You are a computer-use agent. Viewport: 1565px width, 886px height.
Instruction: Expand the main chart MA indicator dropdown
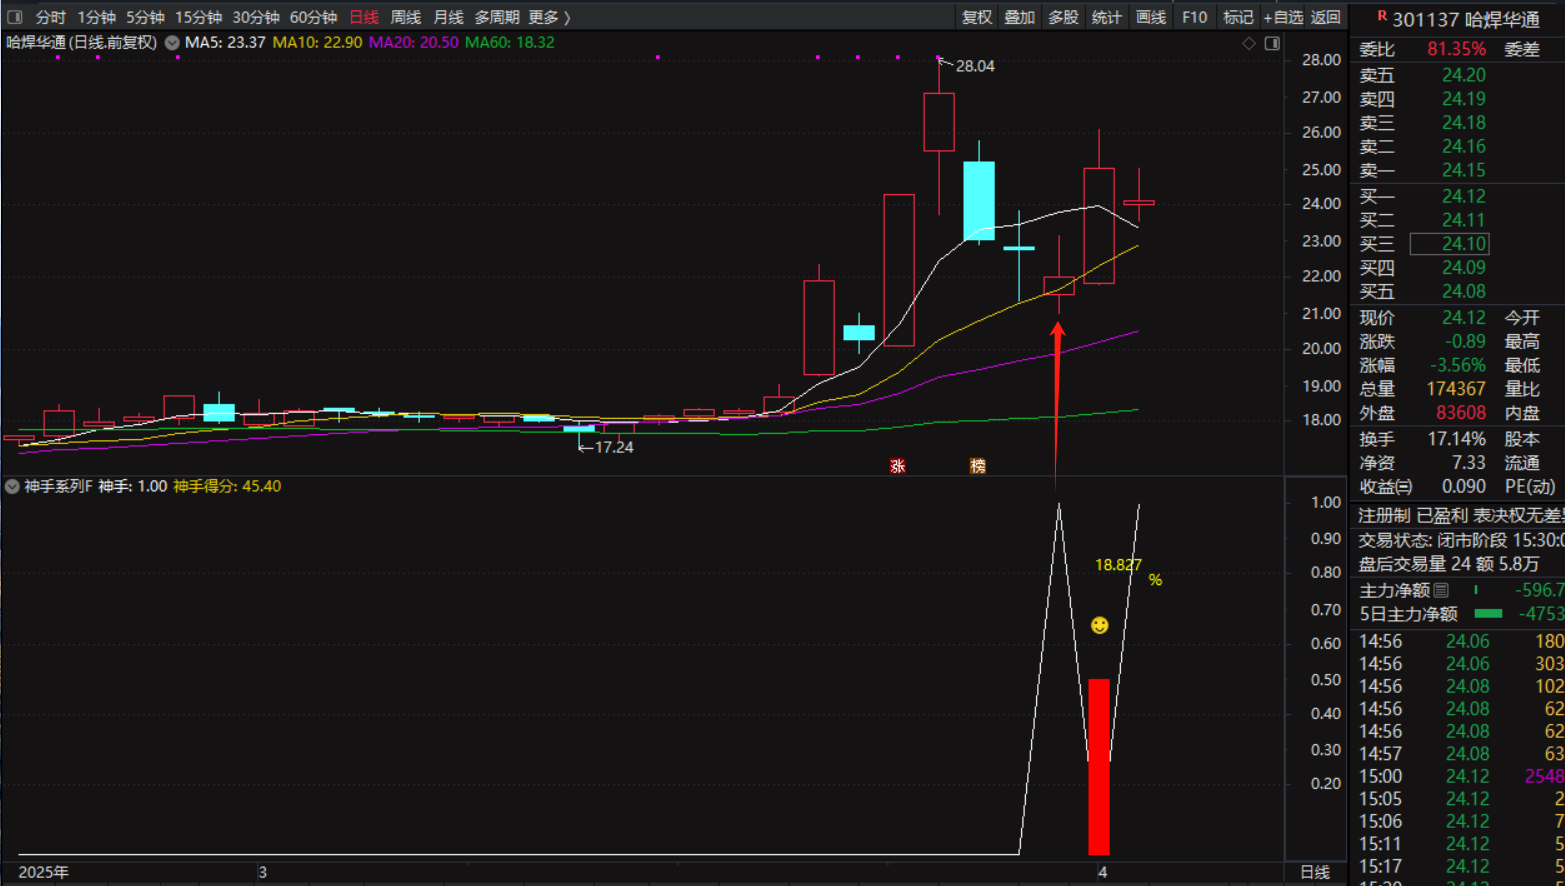point(172,43)
